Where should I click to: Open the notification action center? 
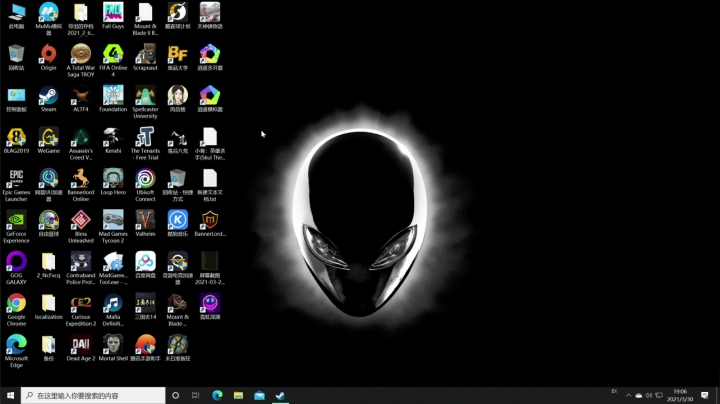[705, 395]
